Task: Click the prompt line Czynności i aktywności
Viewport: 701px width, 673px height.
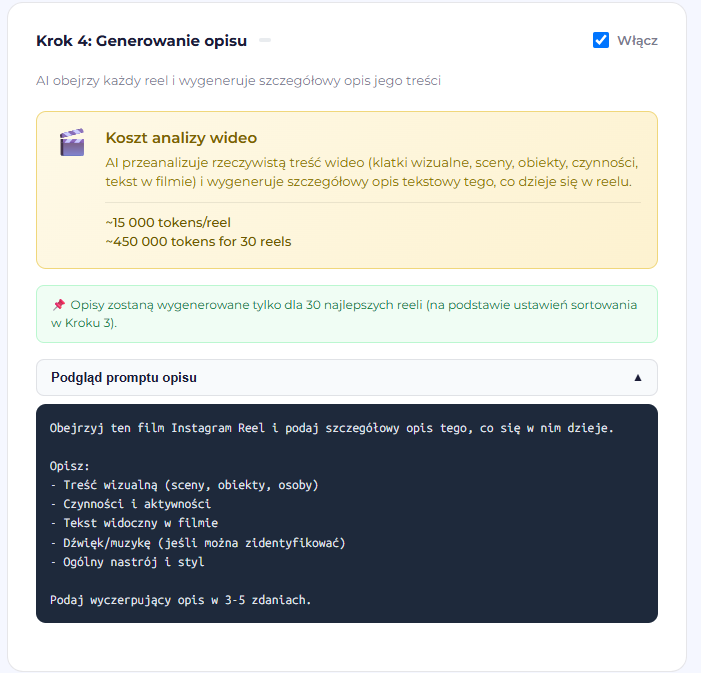Action: 130,504
